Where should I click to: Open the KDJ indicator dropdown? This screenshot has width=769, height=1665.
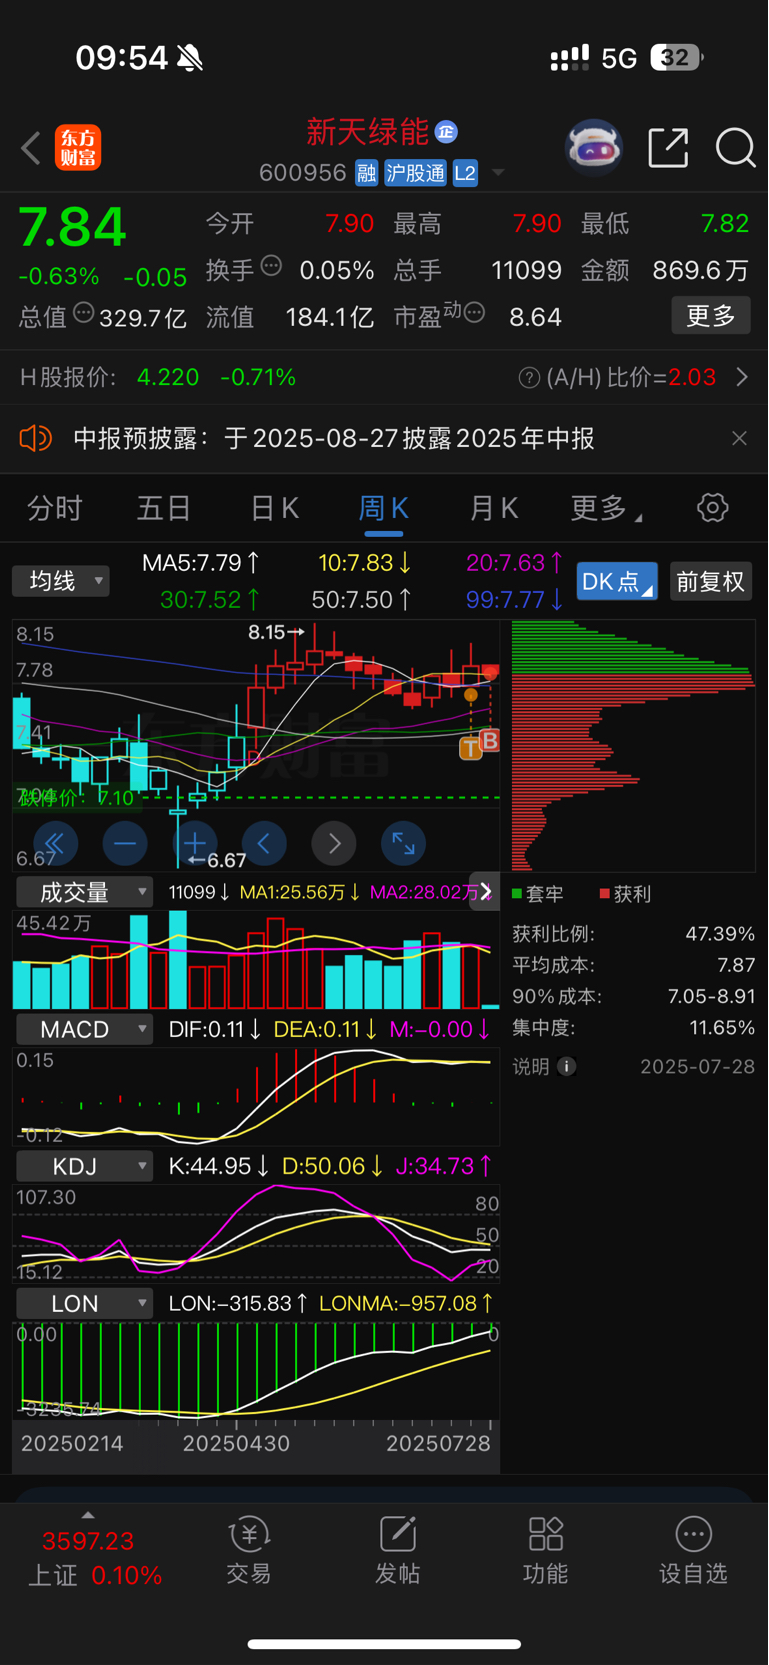click(x=84, y=1166)
